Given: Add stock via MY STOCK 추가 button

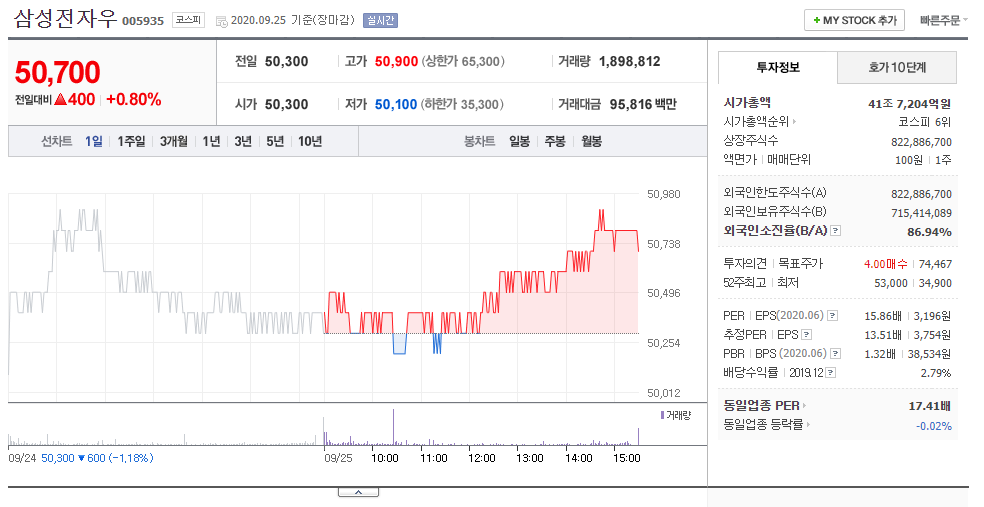Looking at the screenshot, I should pyautogui.click(x=854, y=20).
